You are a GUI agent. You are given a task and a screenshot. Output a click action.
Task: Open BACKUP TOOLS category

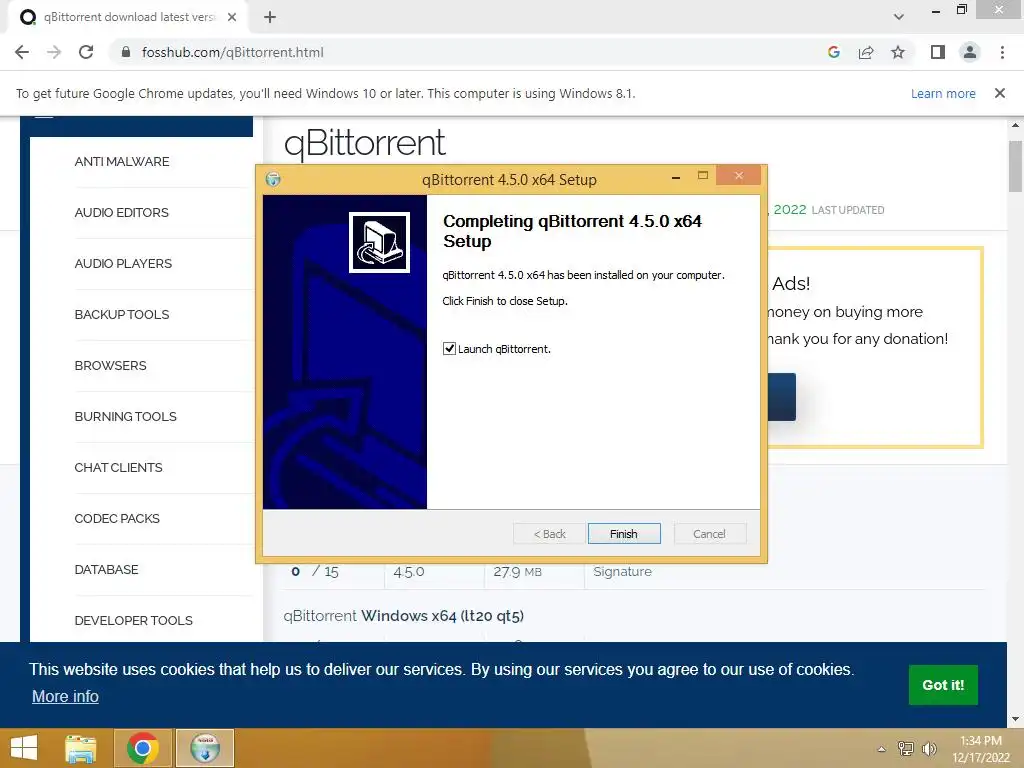click(121, 314)
